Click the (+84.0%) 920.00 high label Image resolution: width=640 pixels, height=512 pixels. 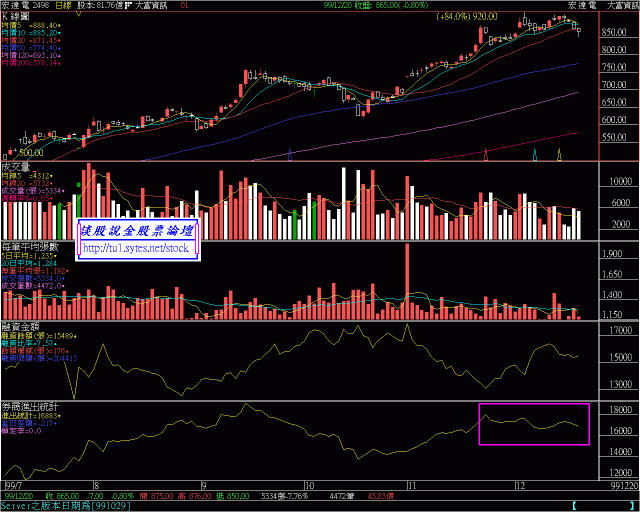coord(467,17)
